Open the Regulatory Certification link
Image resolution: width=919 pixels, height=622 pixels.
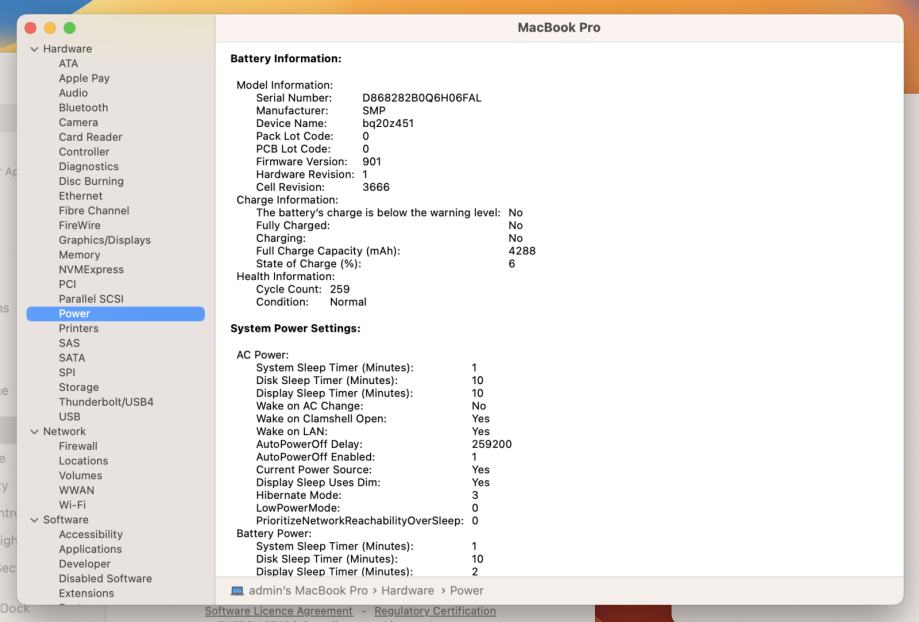pyautogui.click(x=435, y=611)
